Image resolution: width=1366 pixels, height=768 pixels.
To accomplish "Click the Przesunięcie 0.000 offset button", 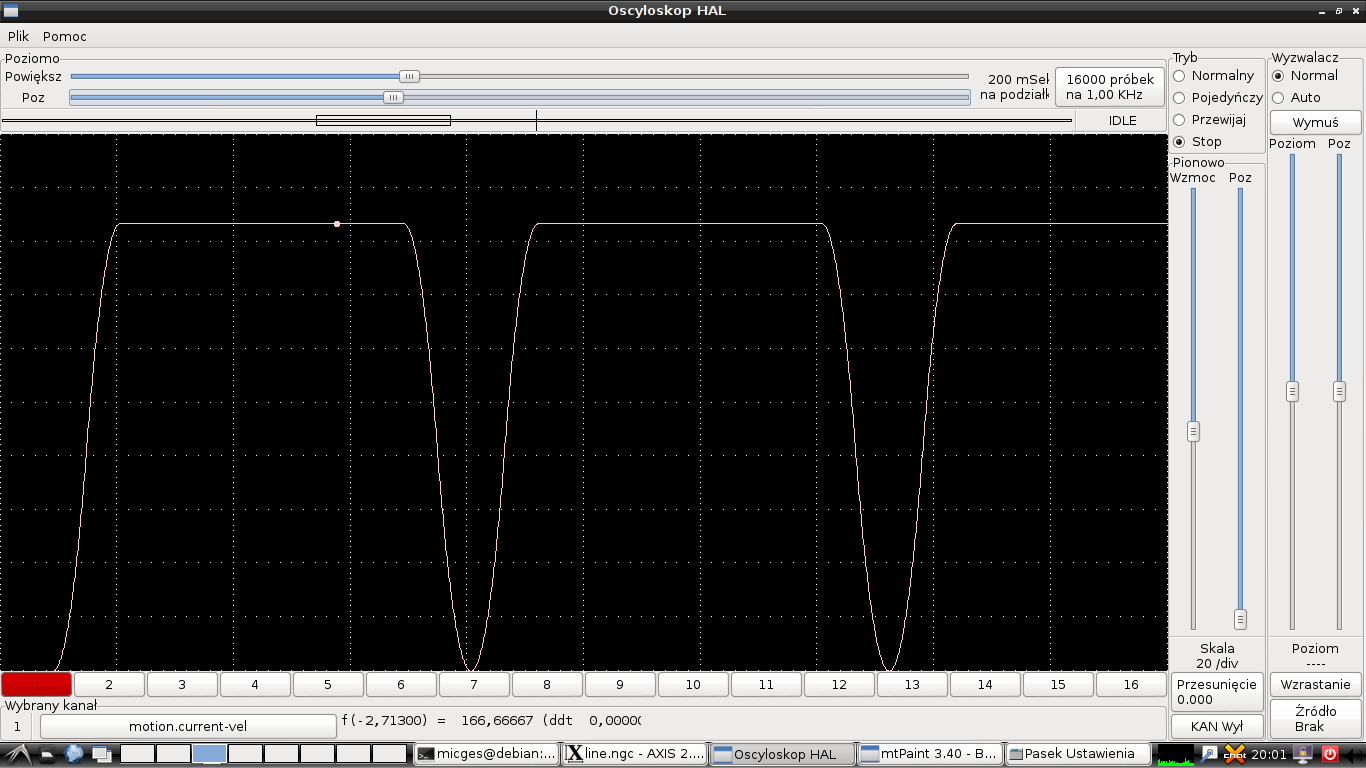I will click(1217, 692).
